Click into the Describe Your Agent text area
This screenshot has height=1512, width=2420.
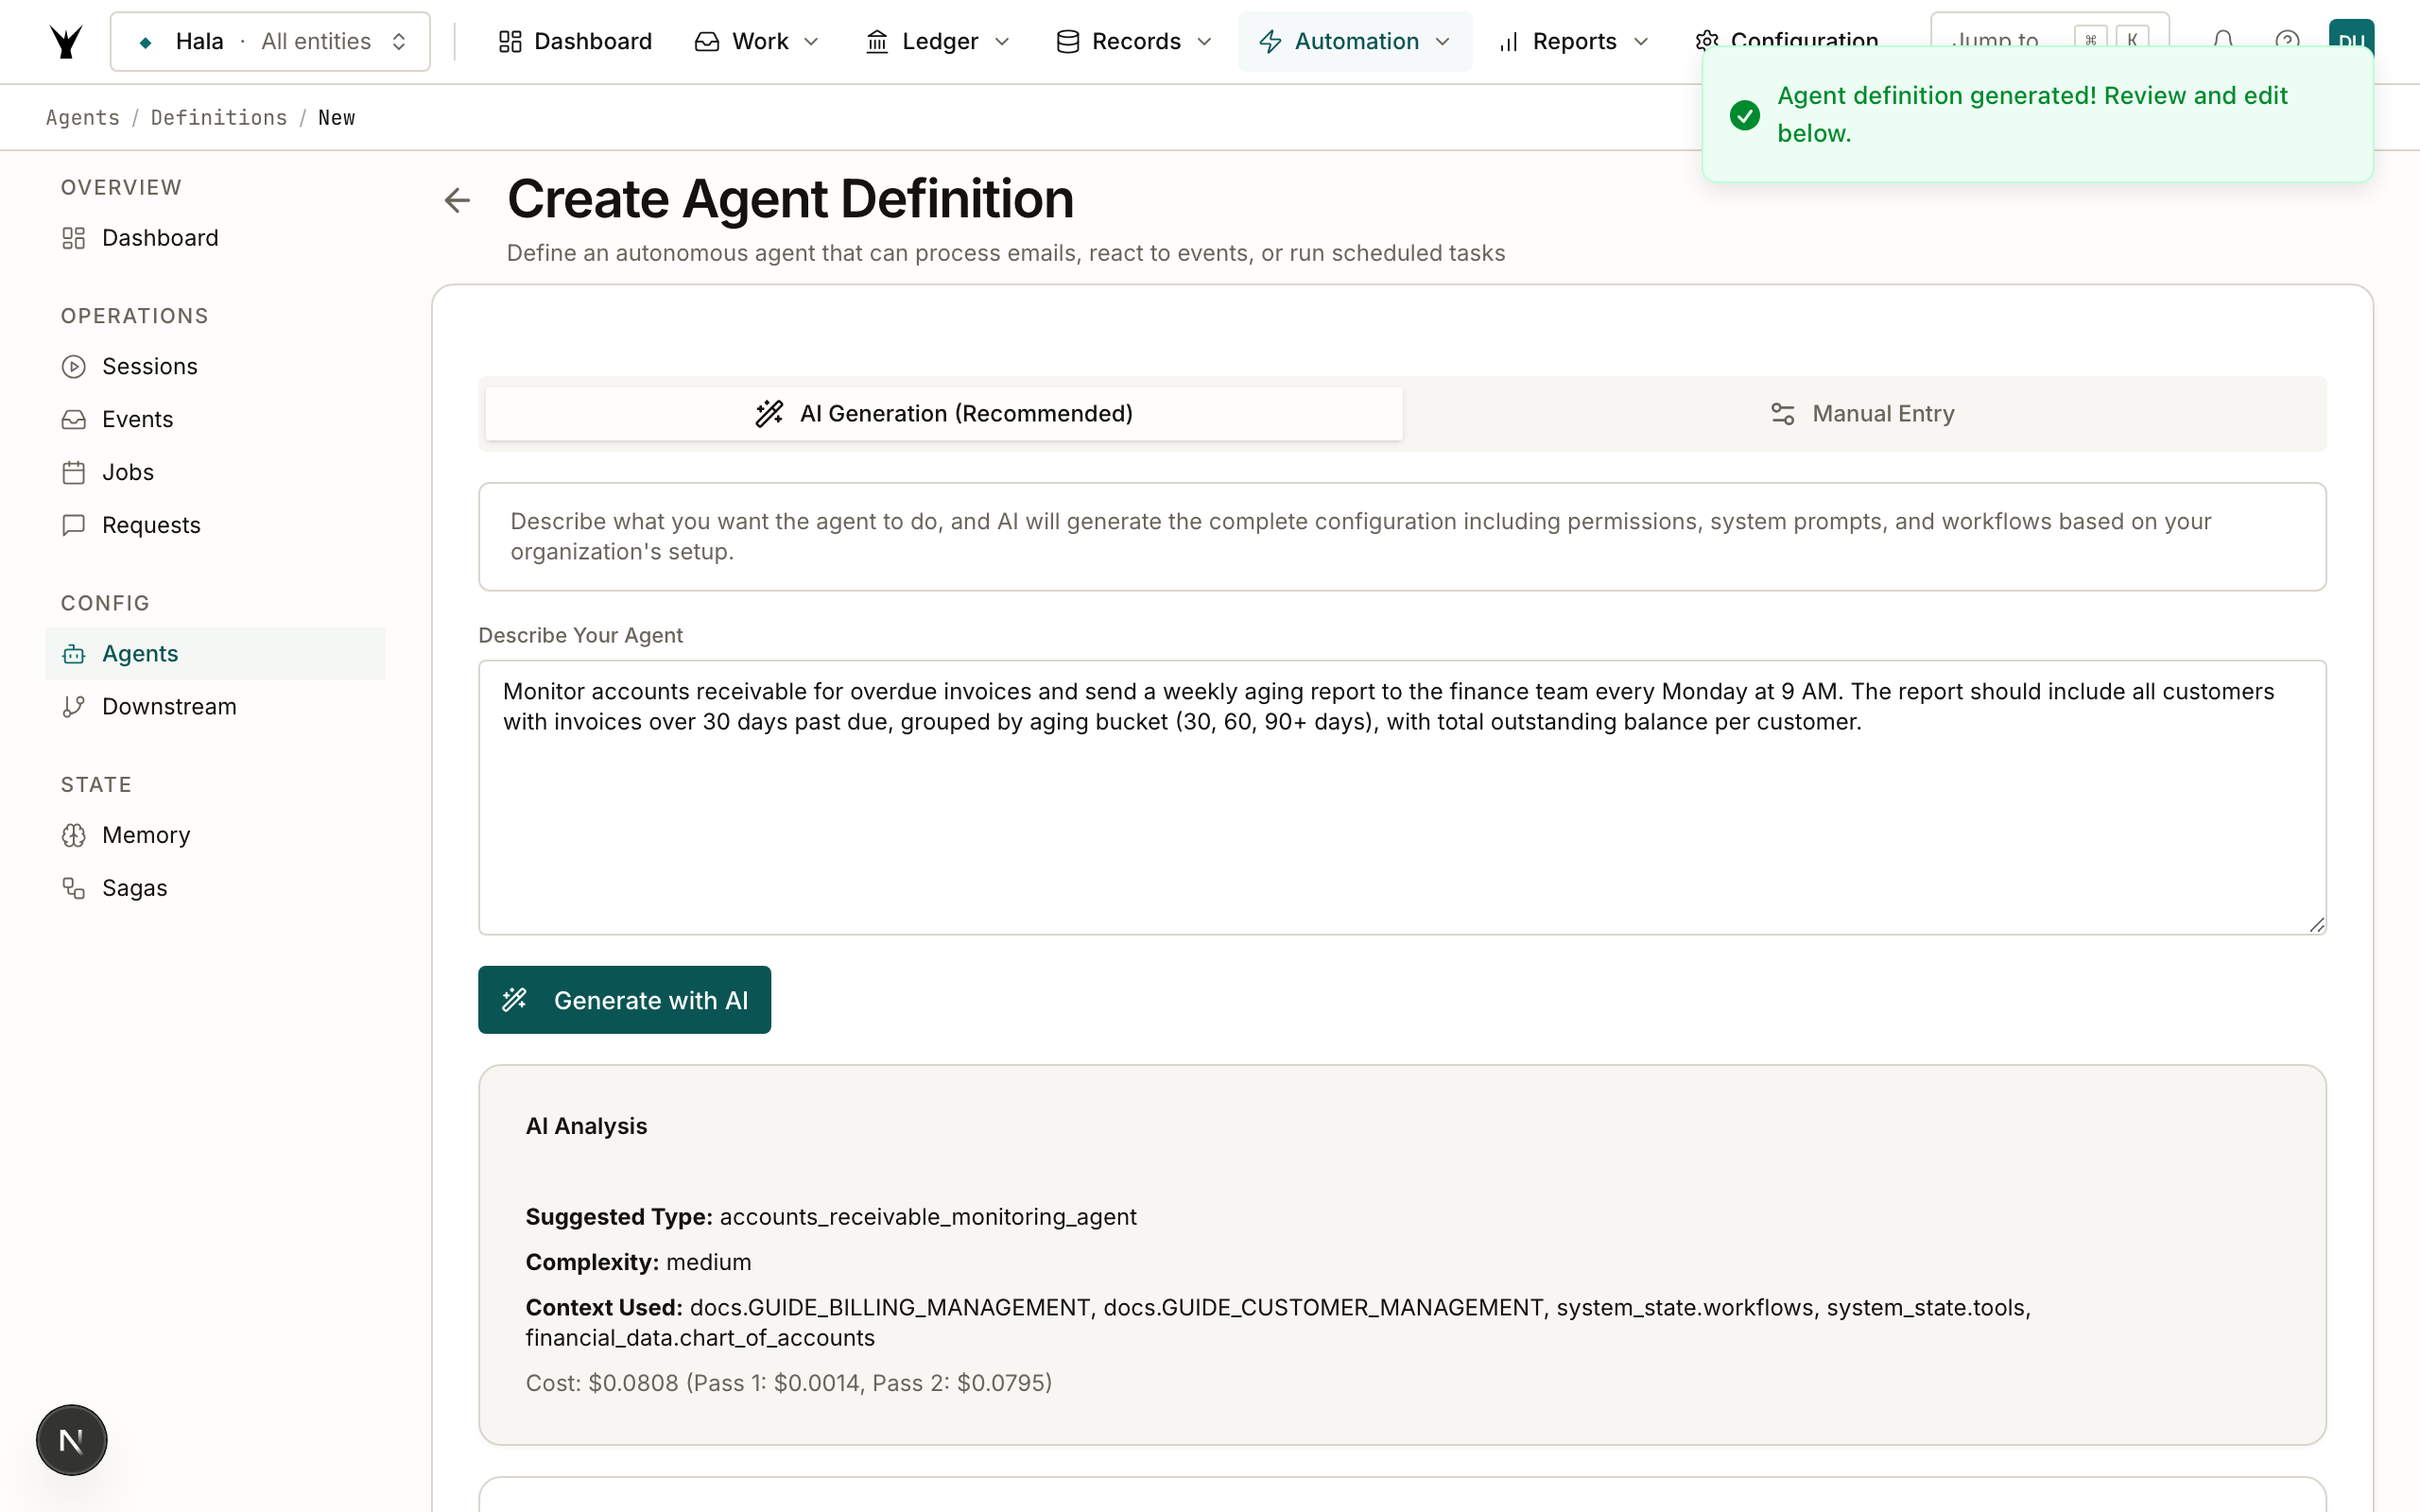tap(1402, 797)
